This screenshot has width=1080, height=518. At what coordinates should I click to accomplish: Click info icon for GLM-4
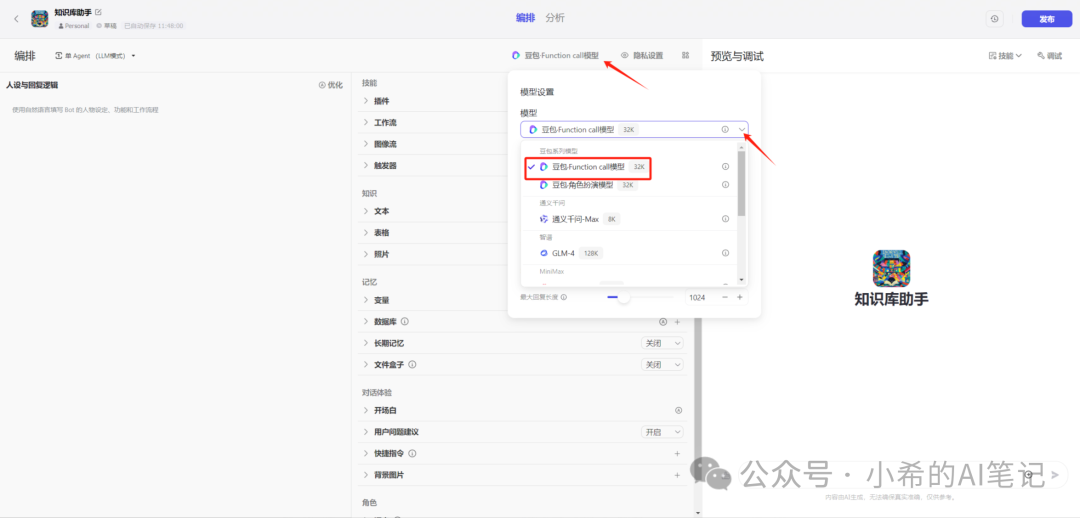[x=725, y=253]
